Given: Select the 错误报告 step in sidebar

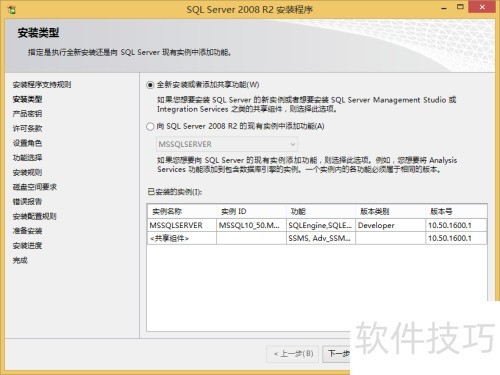Looking at the screenshot, I should click(x=27, y=202).
